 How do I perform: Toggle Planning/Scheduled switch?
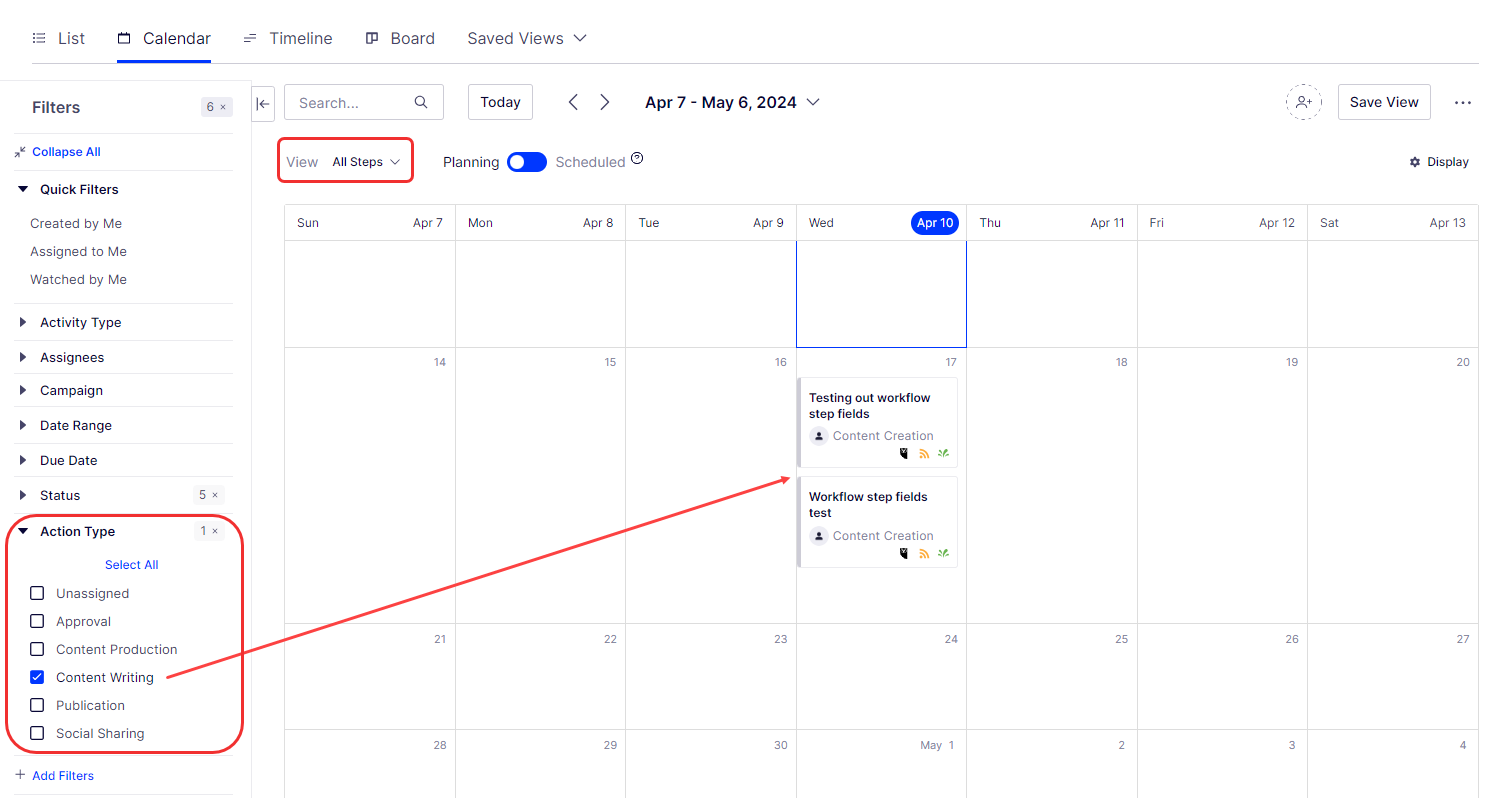point(526,162)
